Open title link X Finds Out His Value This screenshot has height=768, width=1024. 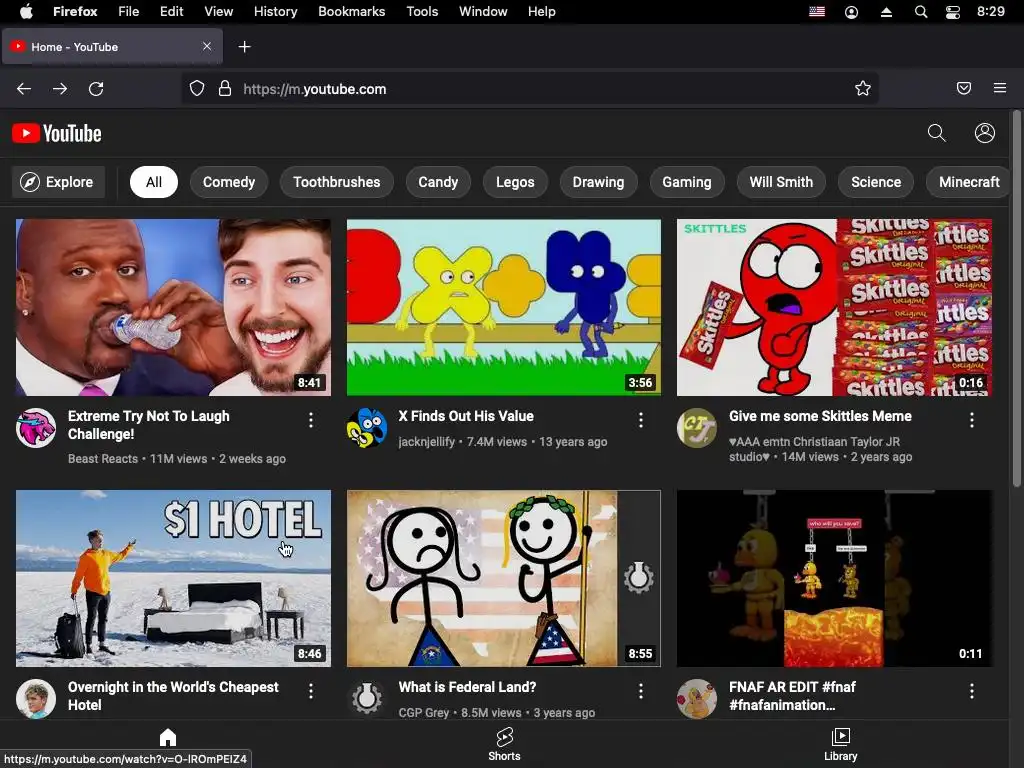click(466, 416)
